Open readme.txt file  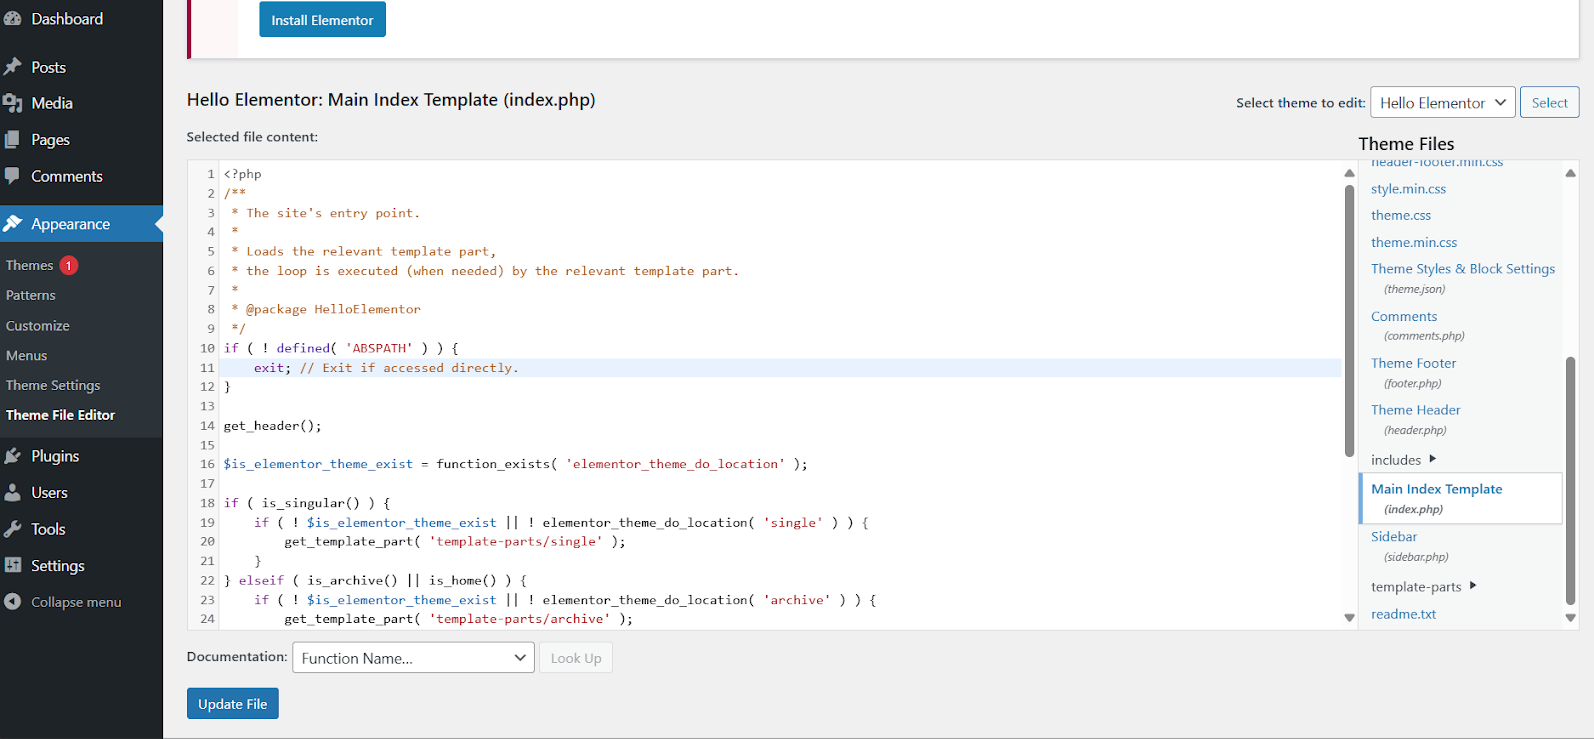click(1403, 614)
